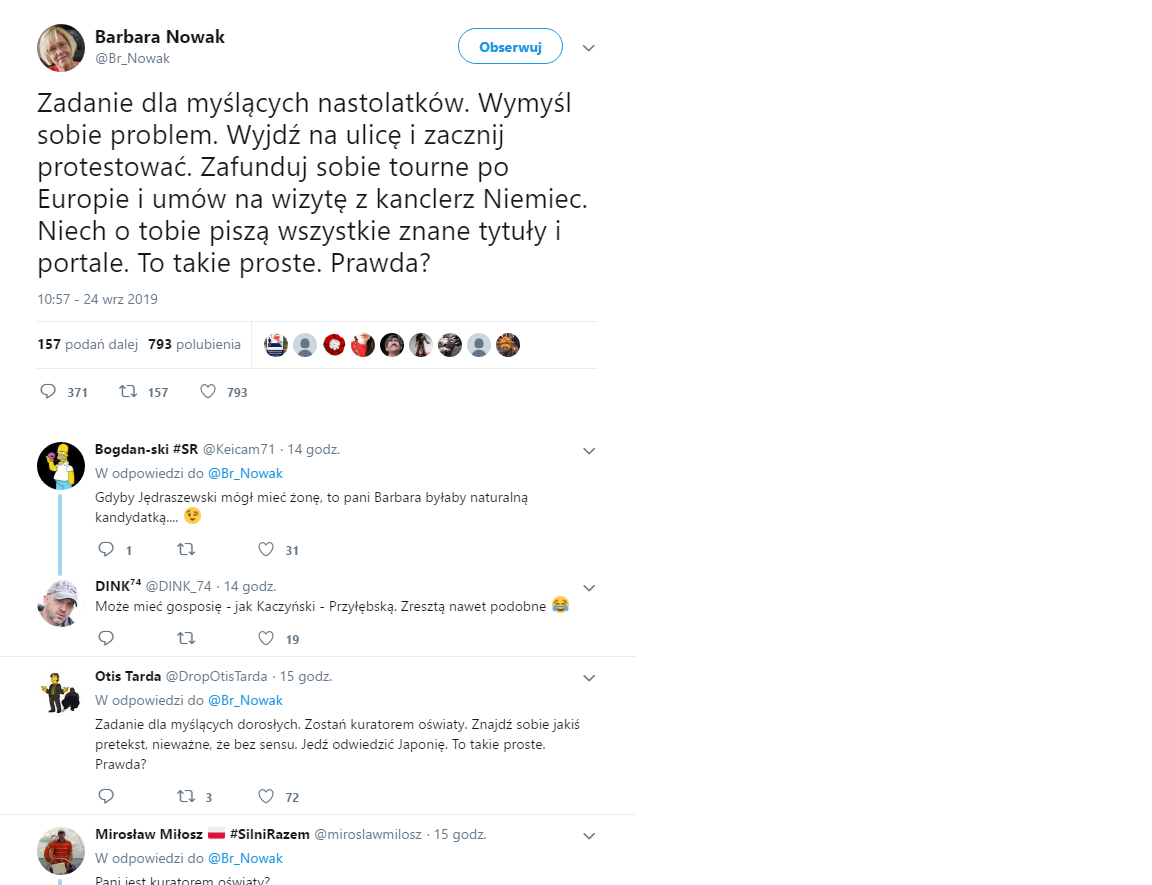Screen dimensions: 1152x885
Task: Expand options menu on Bogdan-ski's reply
Action: 589,451
